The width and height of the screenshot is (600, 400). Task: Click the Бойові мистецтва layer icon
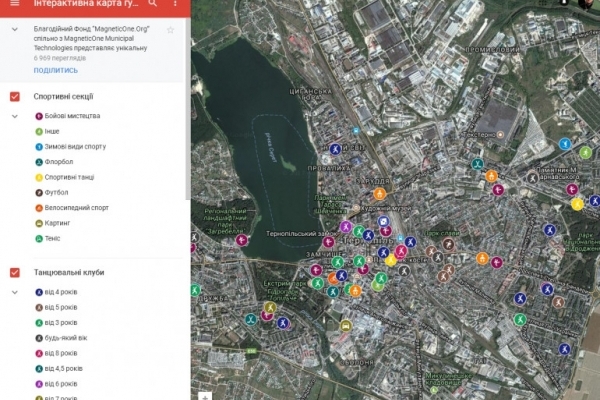(39, 116)
